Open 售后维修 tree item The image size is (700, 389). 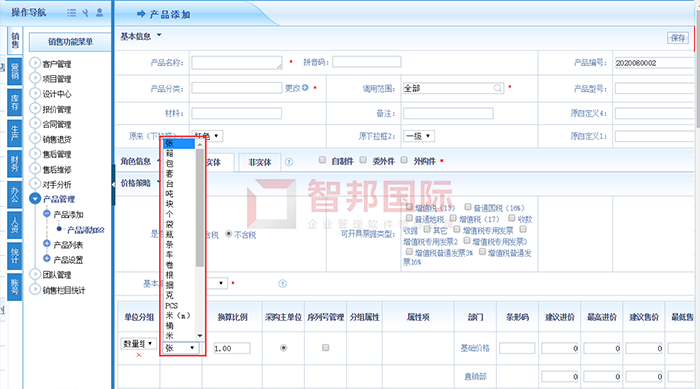coord(57,170)
